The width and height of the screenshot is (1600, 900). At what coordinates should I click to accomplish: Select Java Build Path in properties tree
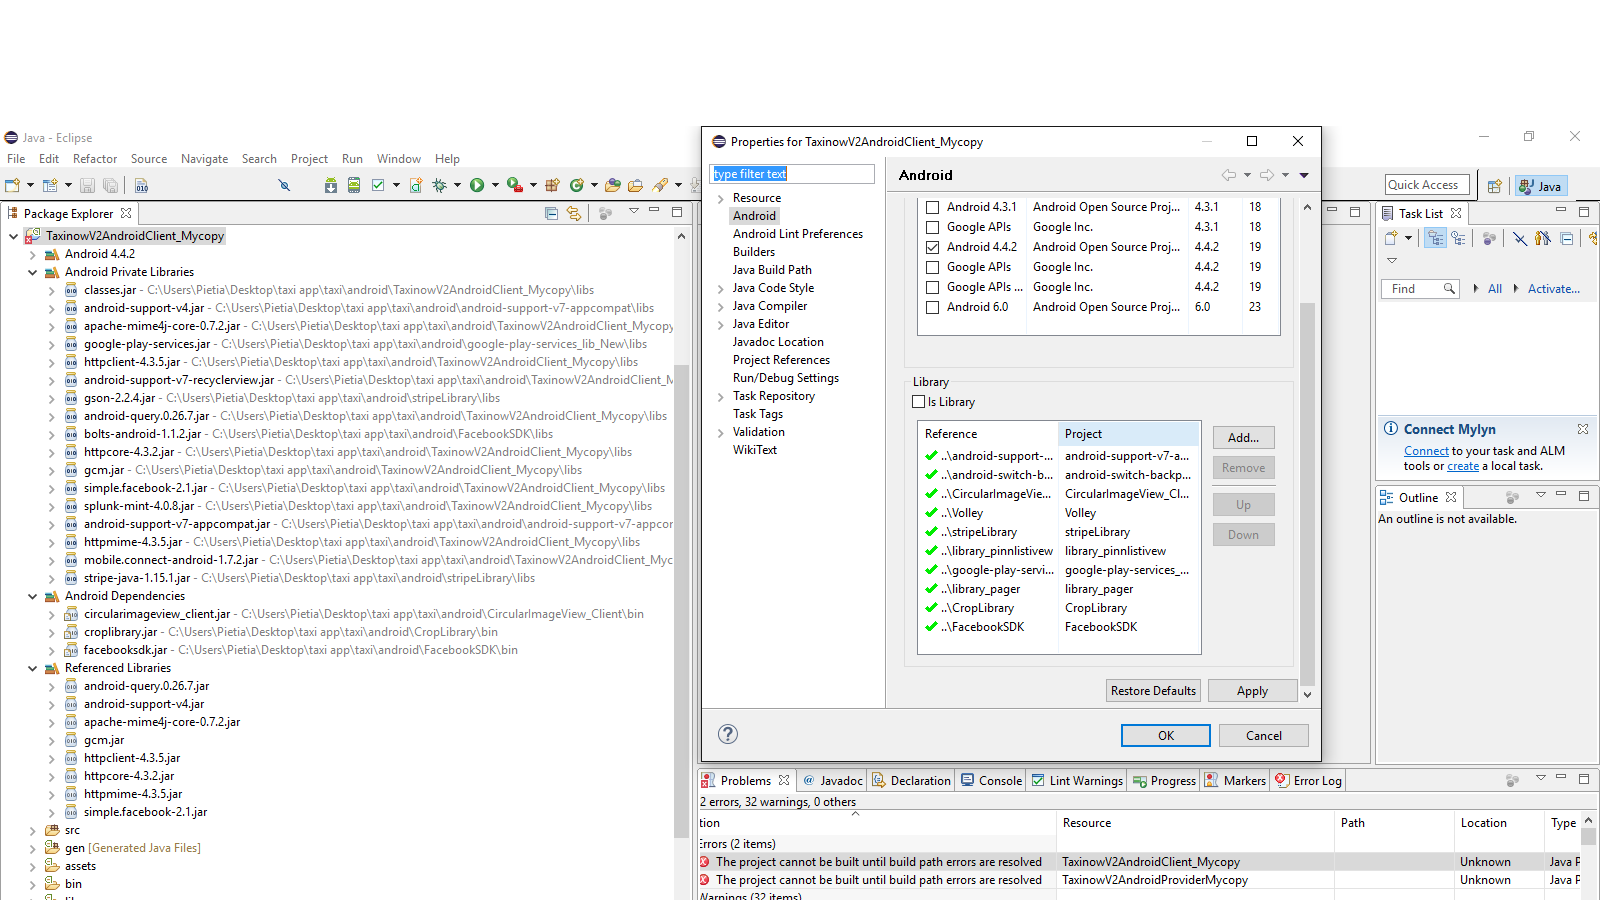point(771,270)
